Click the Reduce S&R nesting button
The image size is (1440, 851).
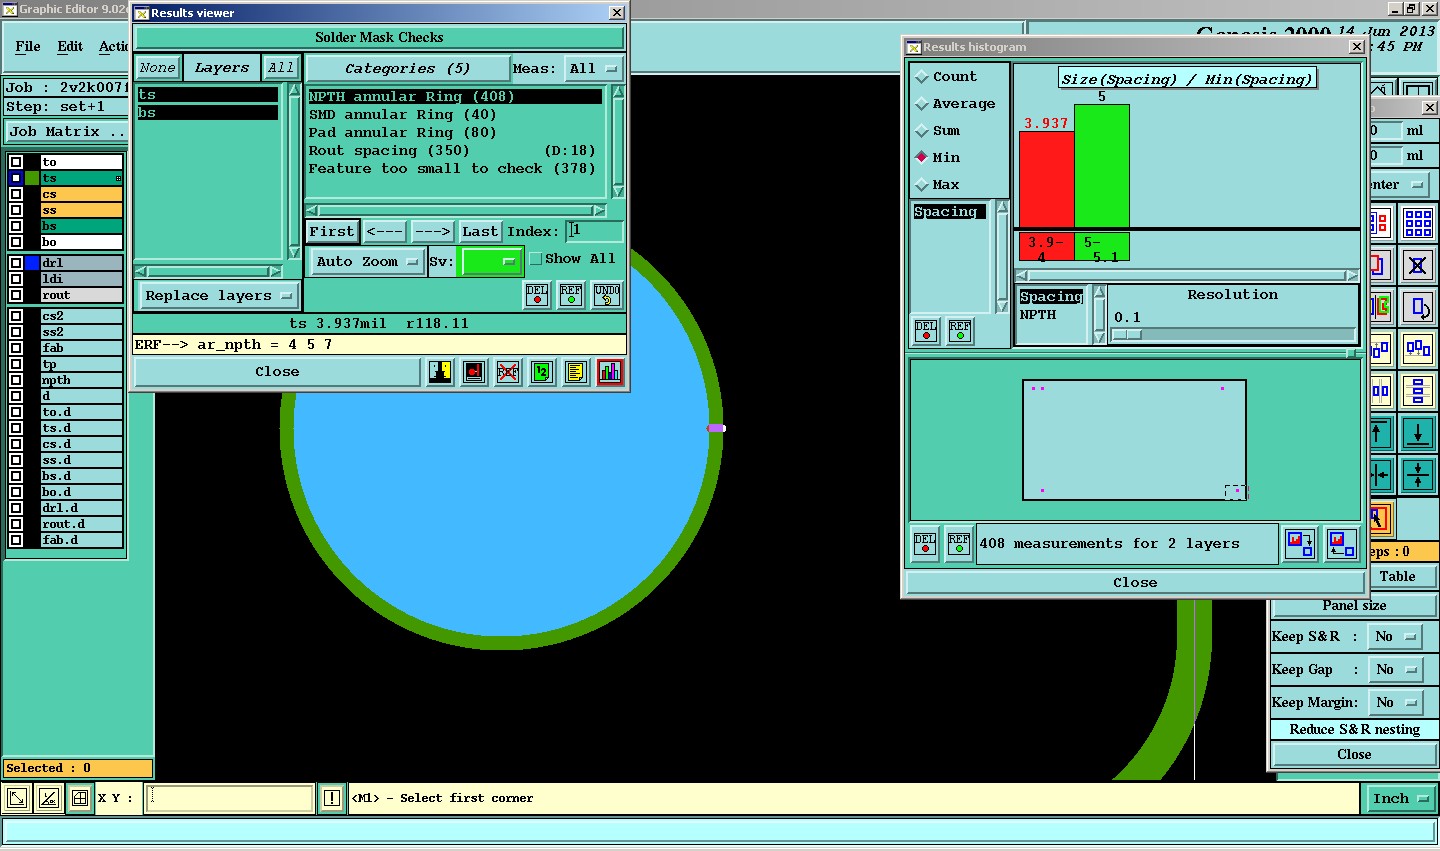pyautogui.click(x=1354, y=730)
